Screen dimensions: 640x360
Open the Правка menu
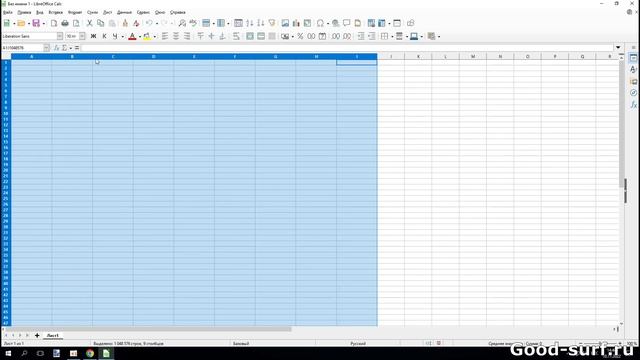point(24,12)
